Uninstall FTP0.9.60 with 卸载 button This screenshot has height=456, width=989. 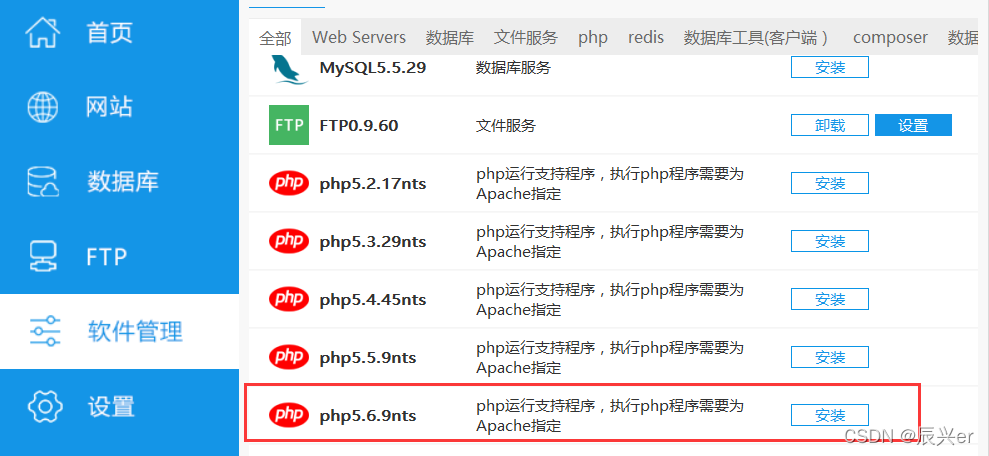click(x=830, y=125)
